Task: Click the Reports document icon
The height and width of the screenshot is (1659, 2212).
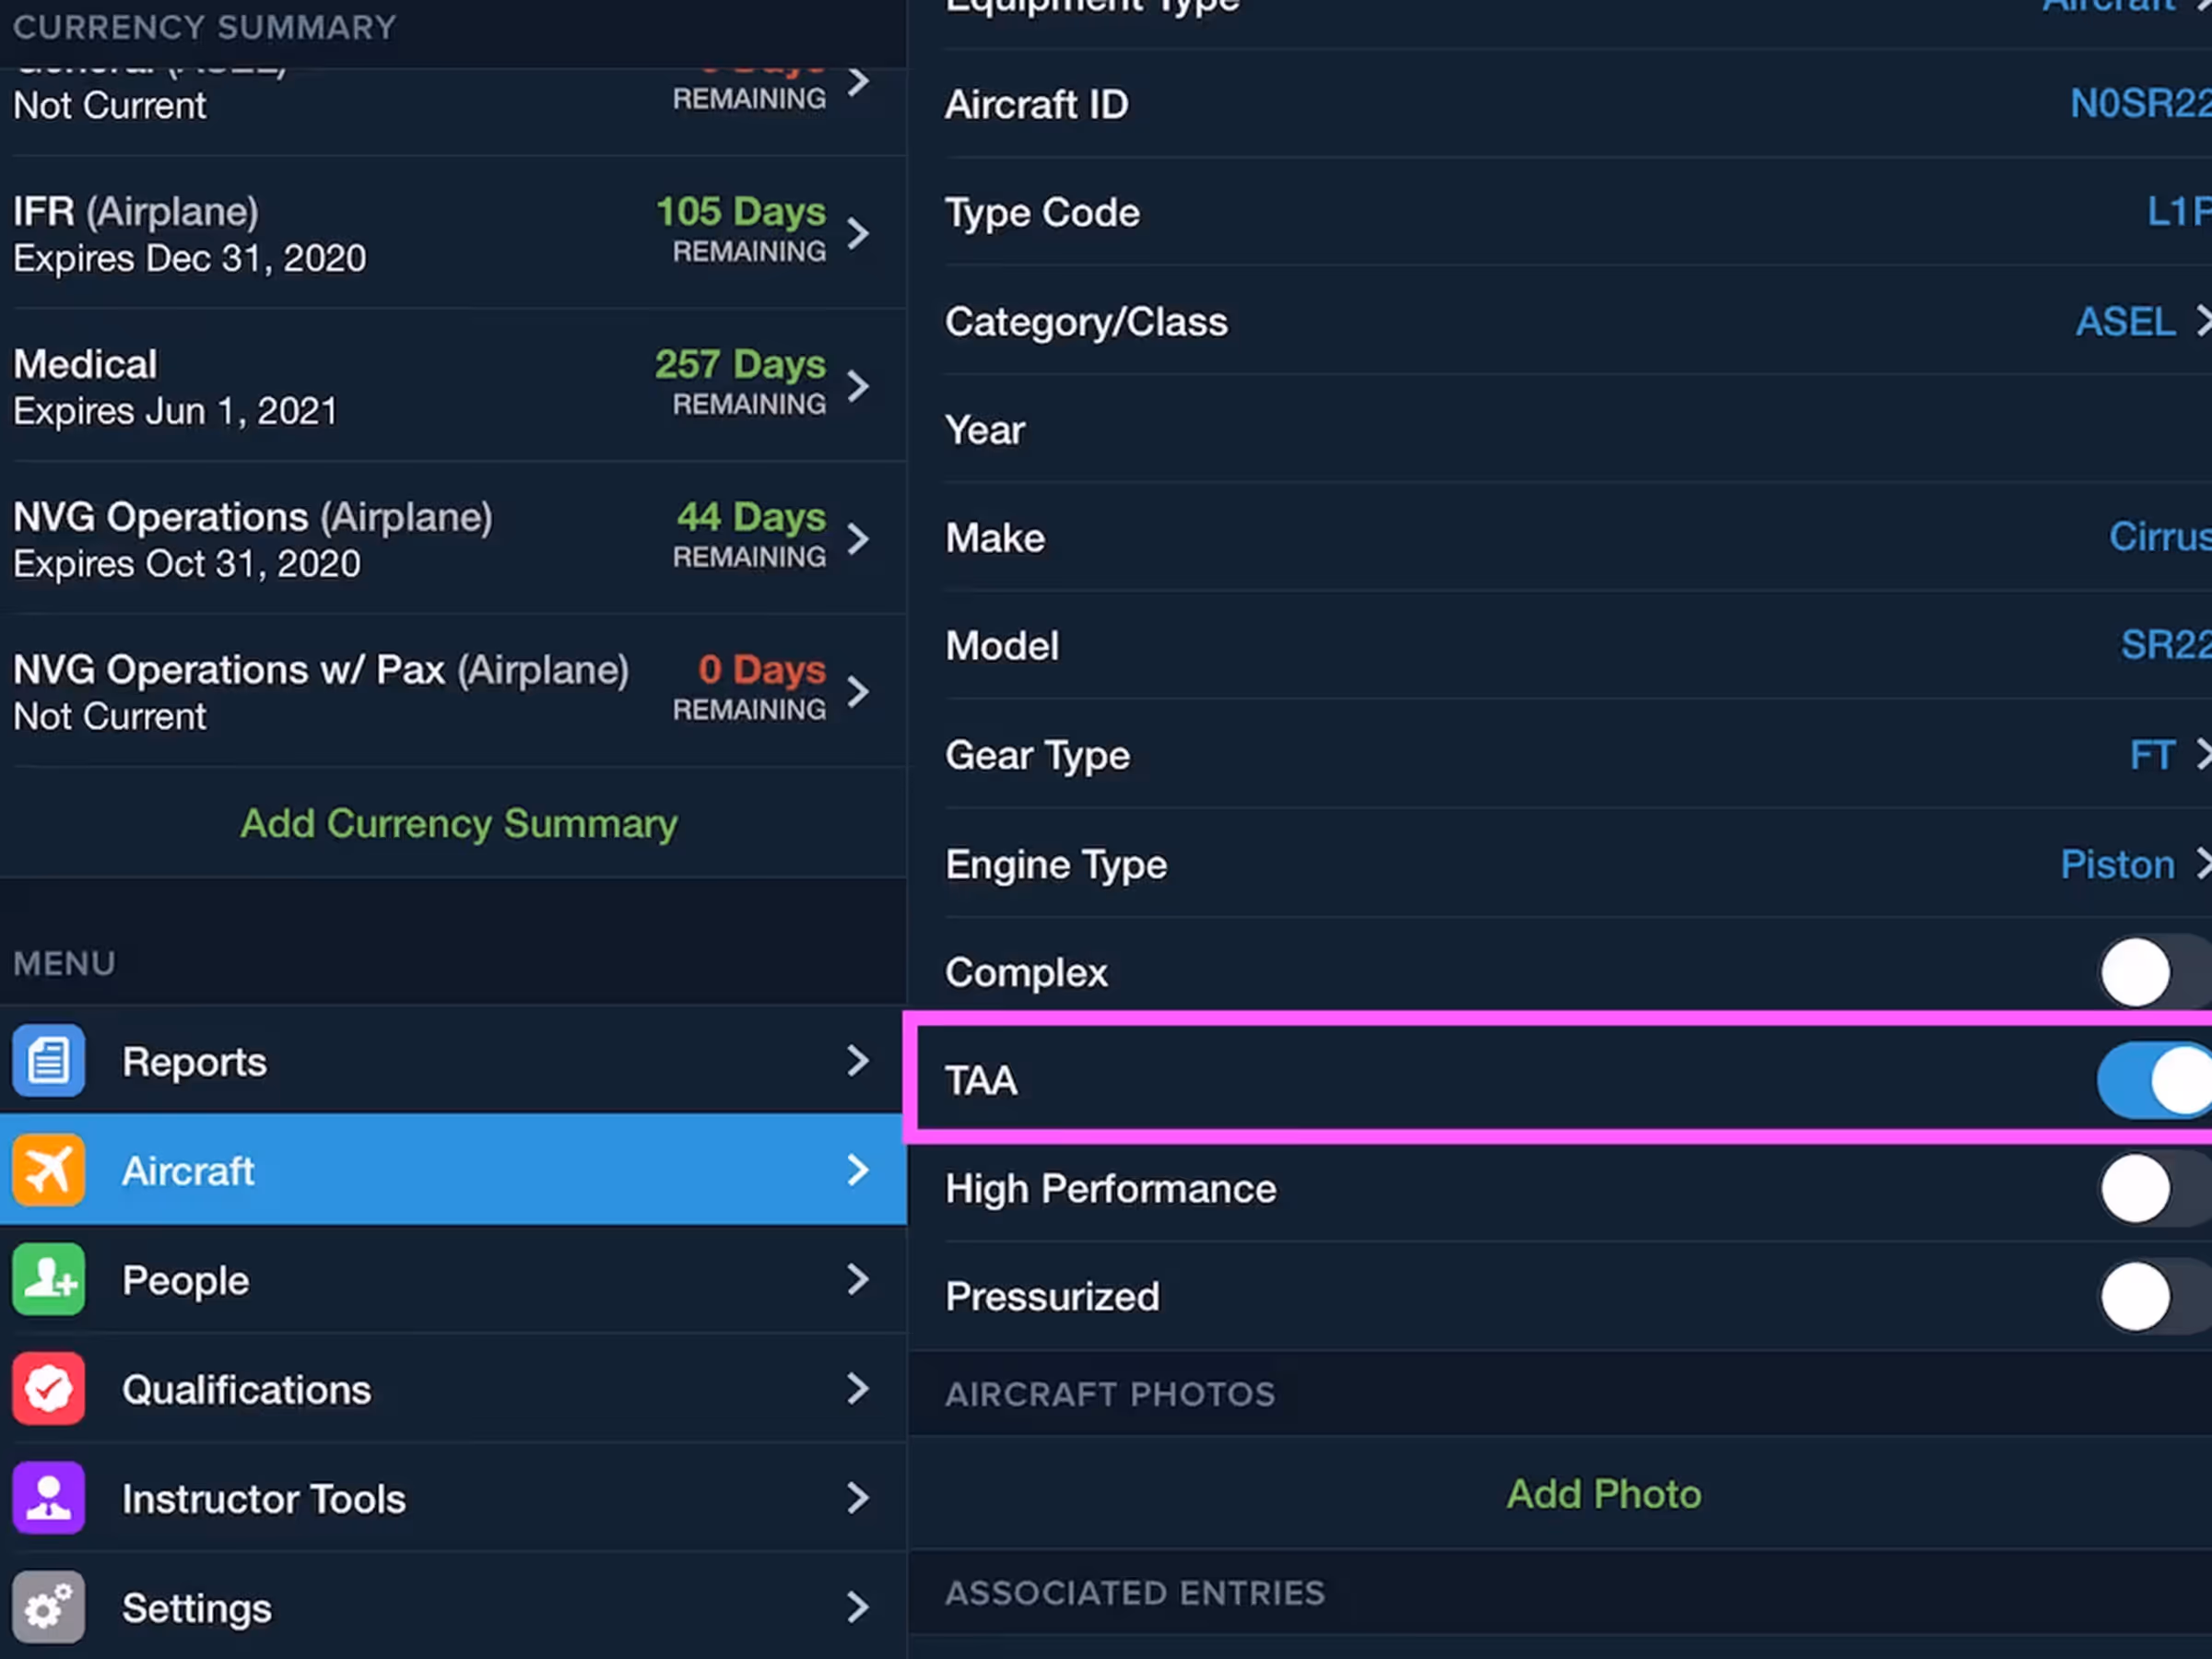Action: 48,1060
